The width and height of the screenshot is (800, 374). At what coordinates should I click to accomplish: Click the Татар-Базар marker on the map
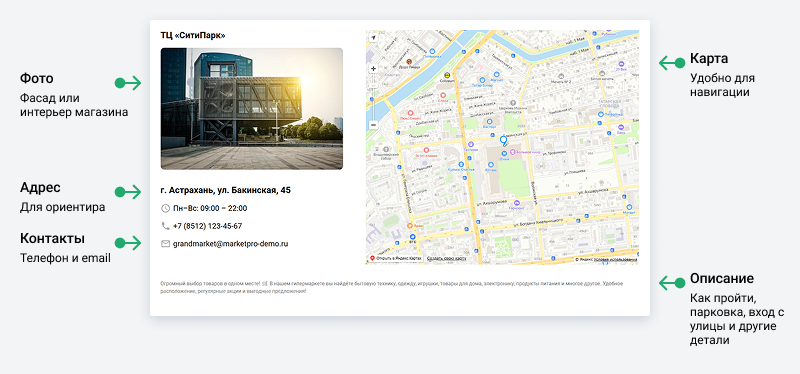click(483, 80)
